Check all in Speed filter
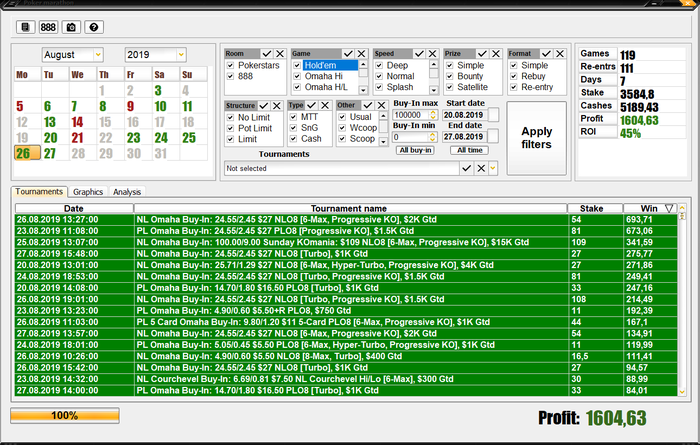 [419, 54]
